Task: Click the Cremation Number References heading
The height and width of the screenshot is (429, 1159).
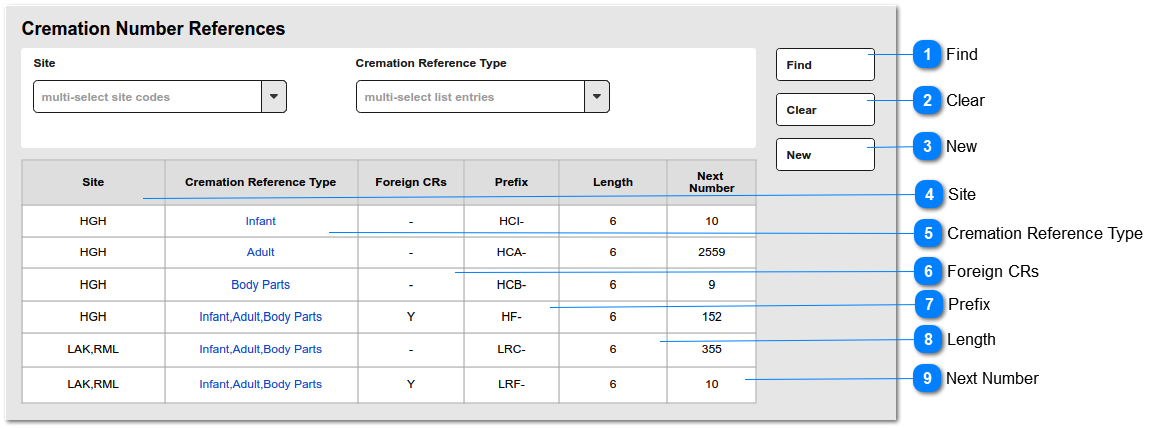Action: click(153, 29)
